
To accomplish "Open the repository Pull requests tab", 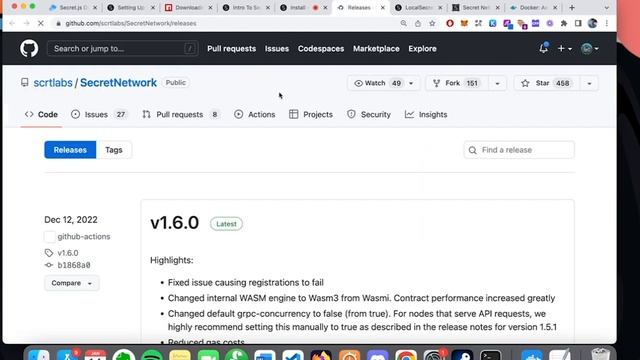I will point(180,115).
